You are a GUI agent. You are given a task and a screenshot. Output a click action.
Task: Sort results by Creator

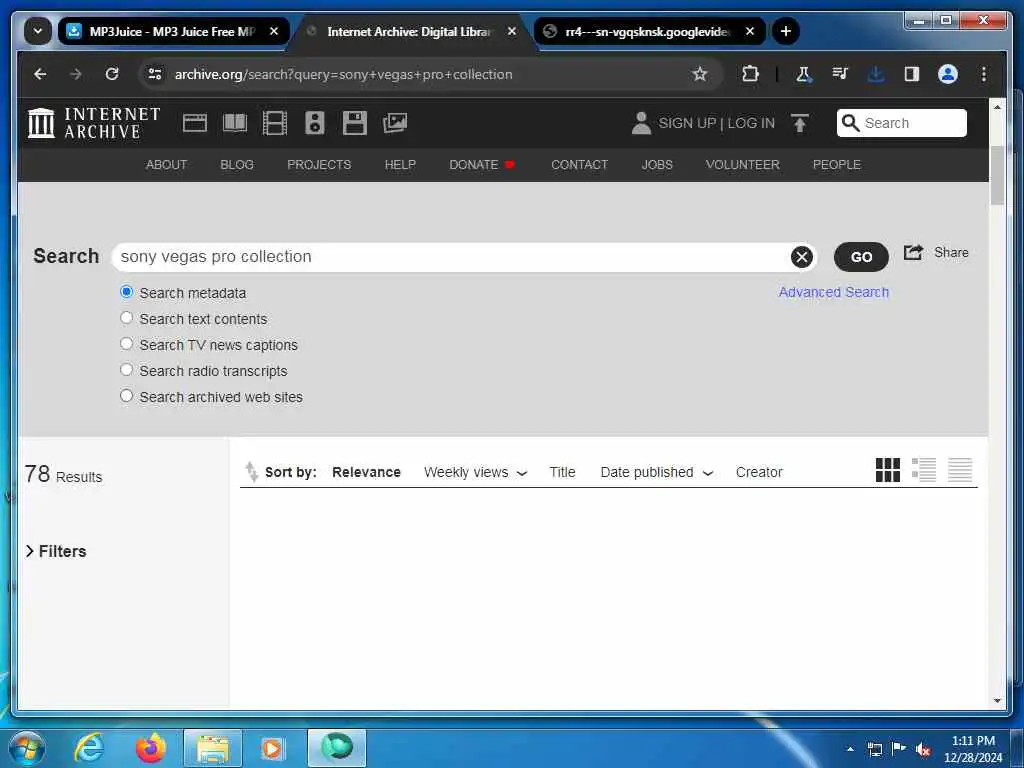tap(759, 472)
